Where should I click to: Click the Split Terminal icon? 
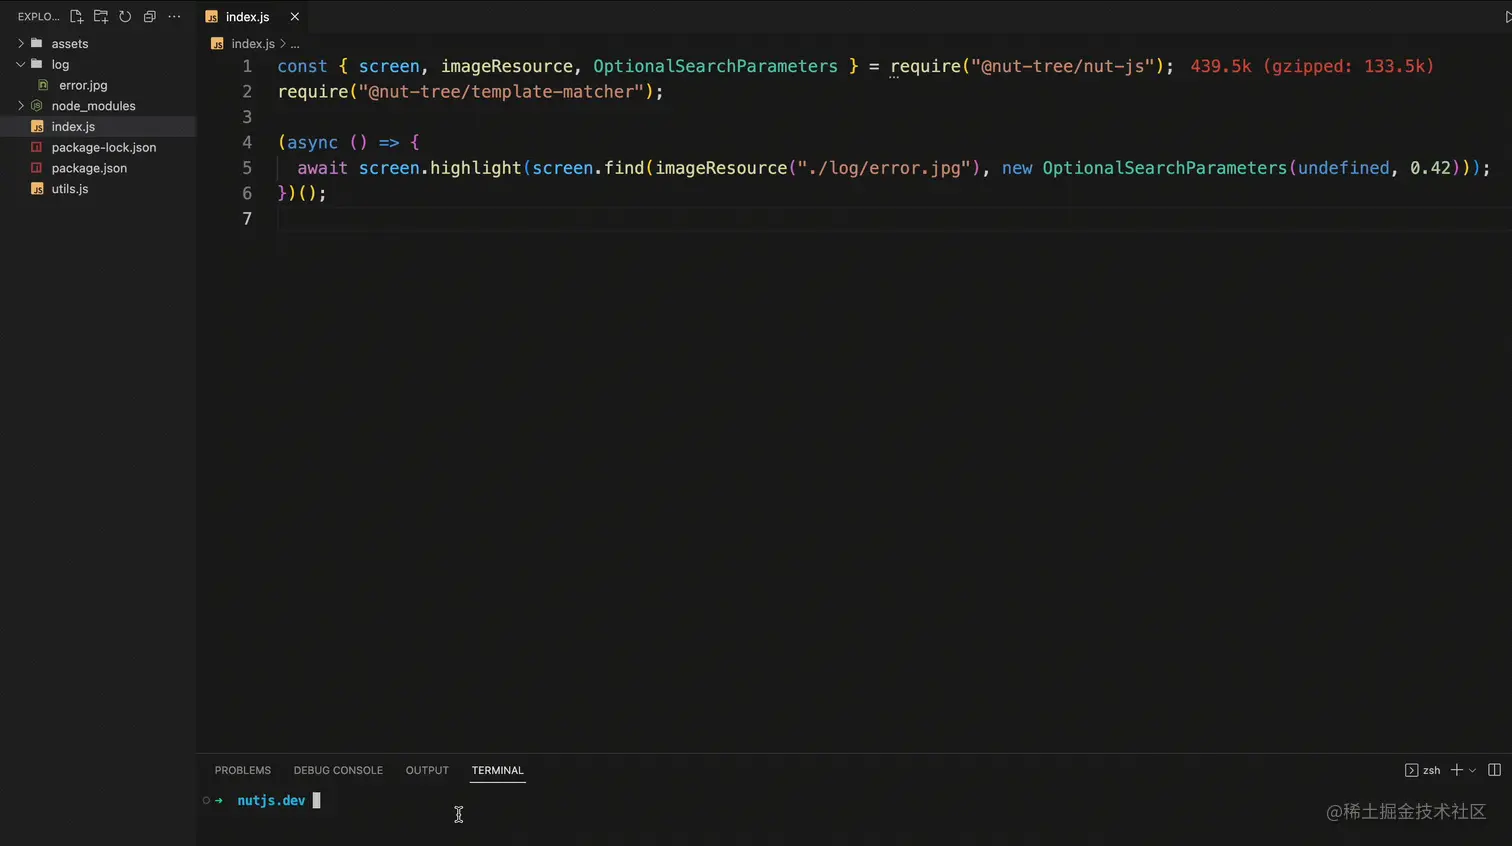(x=1494, y=770)
